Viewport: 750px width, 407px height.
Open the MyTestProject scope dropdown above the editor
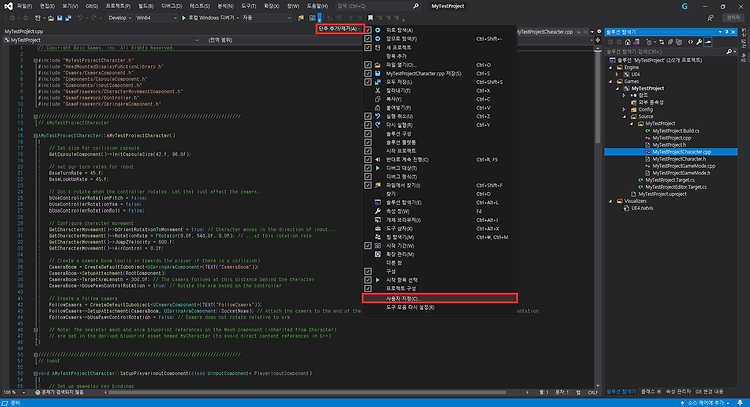(x=101, y=40)
